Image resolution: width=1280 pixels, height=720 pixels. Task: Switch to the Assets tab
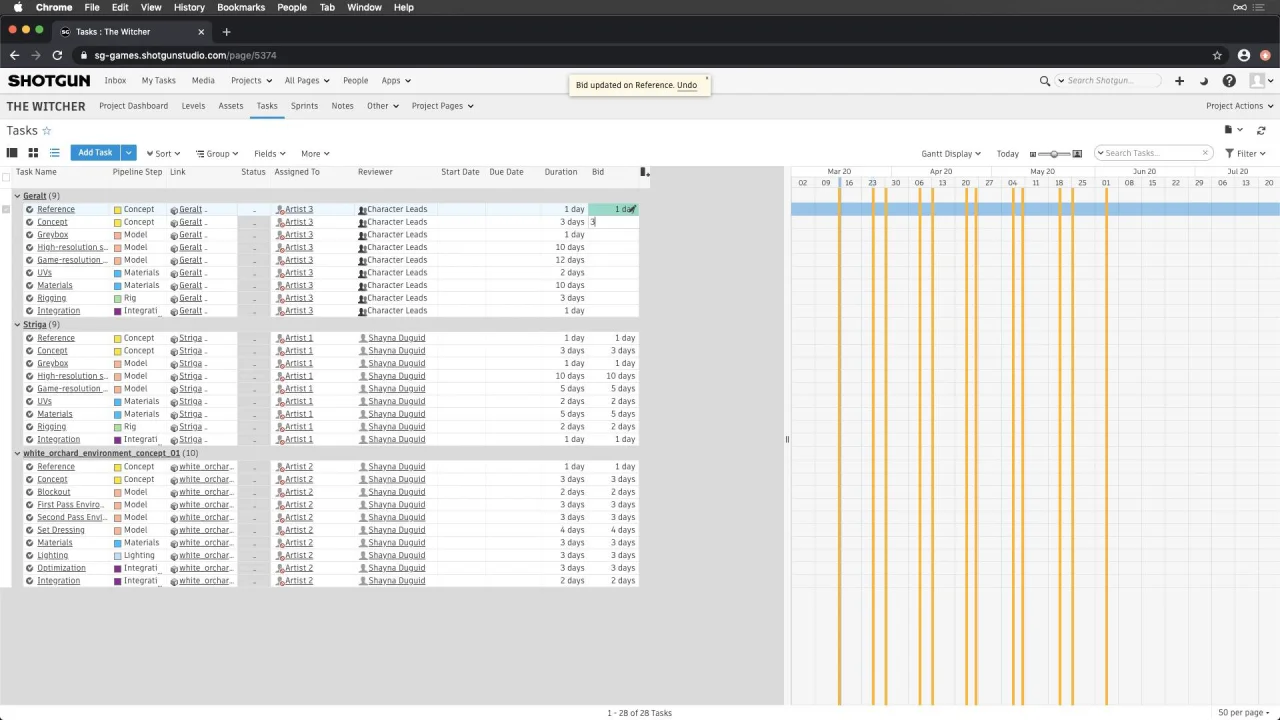pyautogui.click(x=231, y=106)
